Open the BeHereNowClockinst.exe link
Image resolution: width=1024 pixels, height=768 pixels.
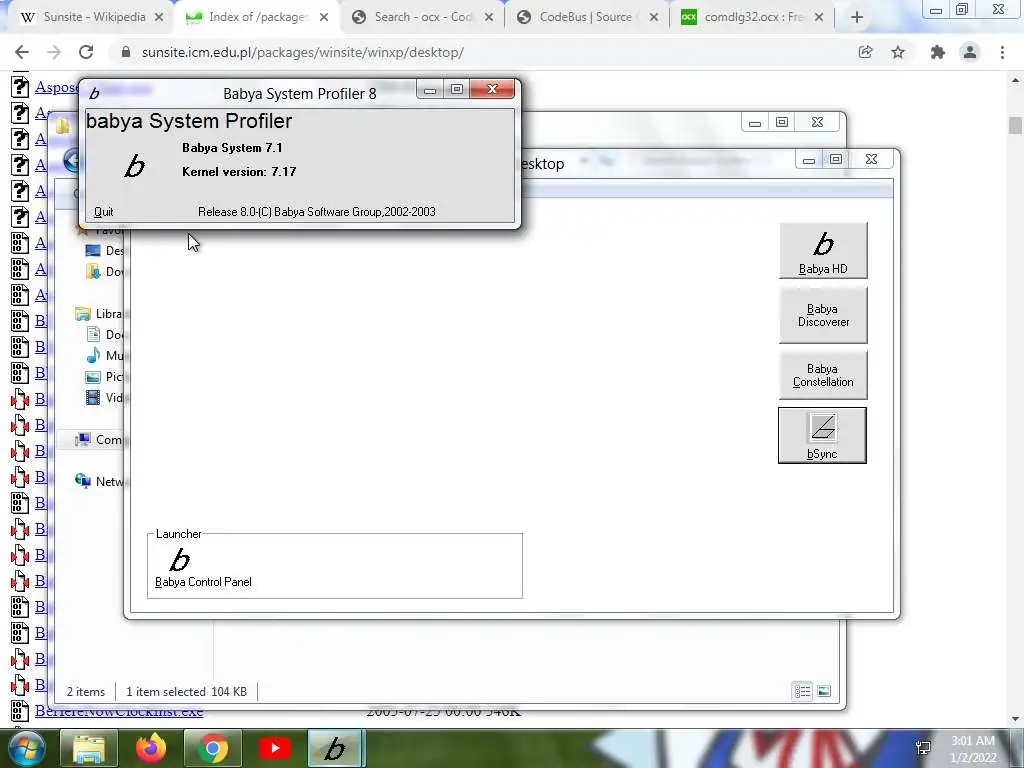coord(119,712)
